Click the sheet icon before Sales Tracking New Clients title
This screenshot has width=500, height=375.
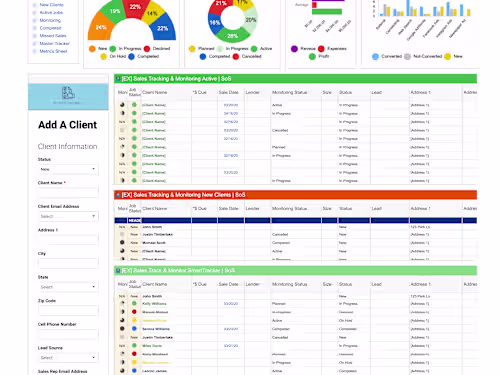[x=118, y=195]
